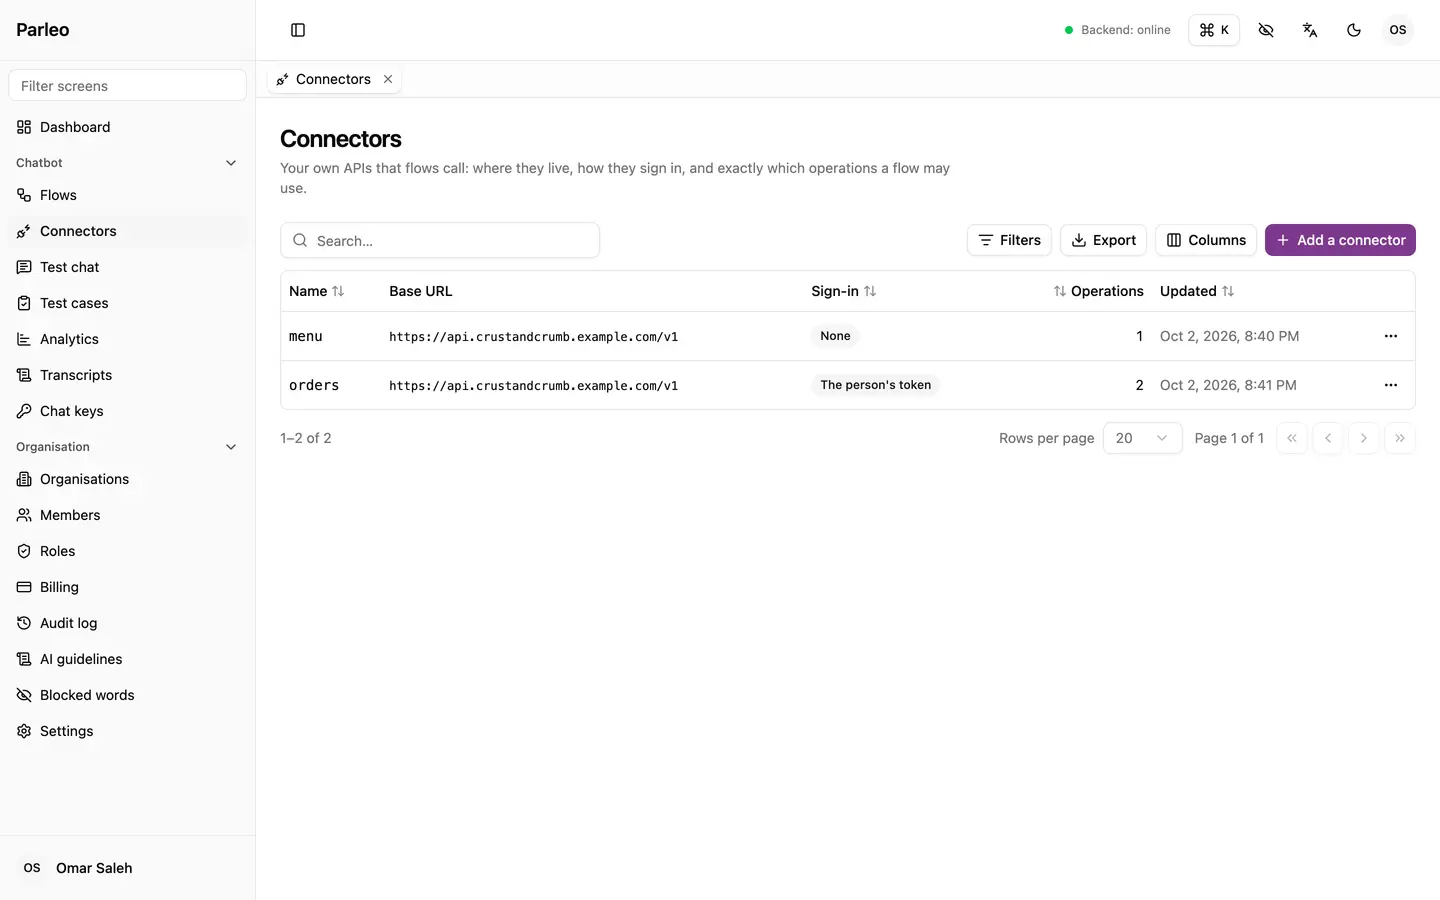Sort table by Sign-in column
Viewport: 1440px width, 900px height.
tap(844, 291)
